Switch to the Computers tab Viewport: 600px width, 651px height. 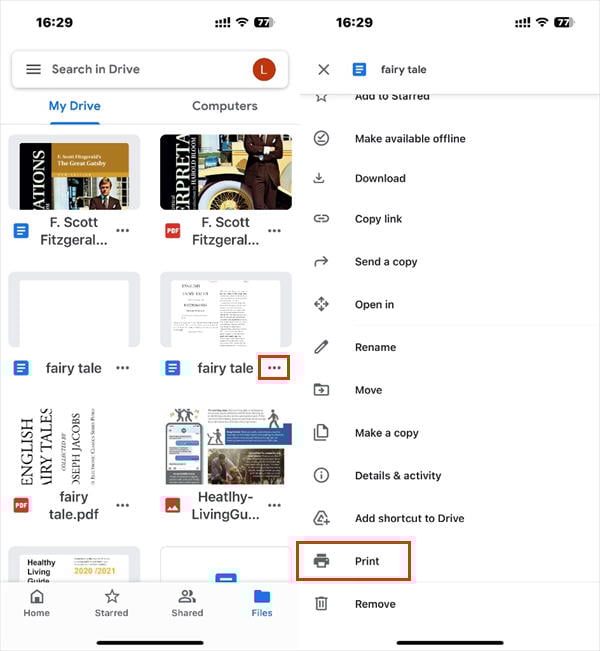tap(225, 106)
